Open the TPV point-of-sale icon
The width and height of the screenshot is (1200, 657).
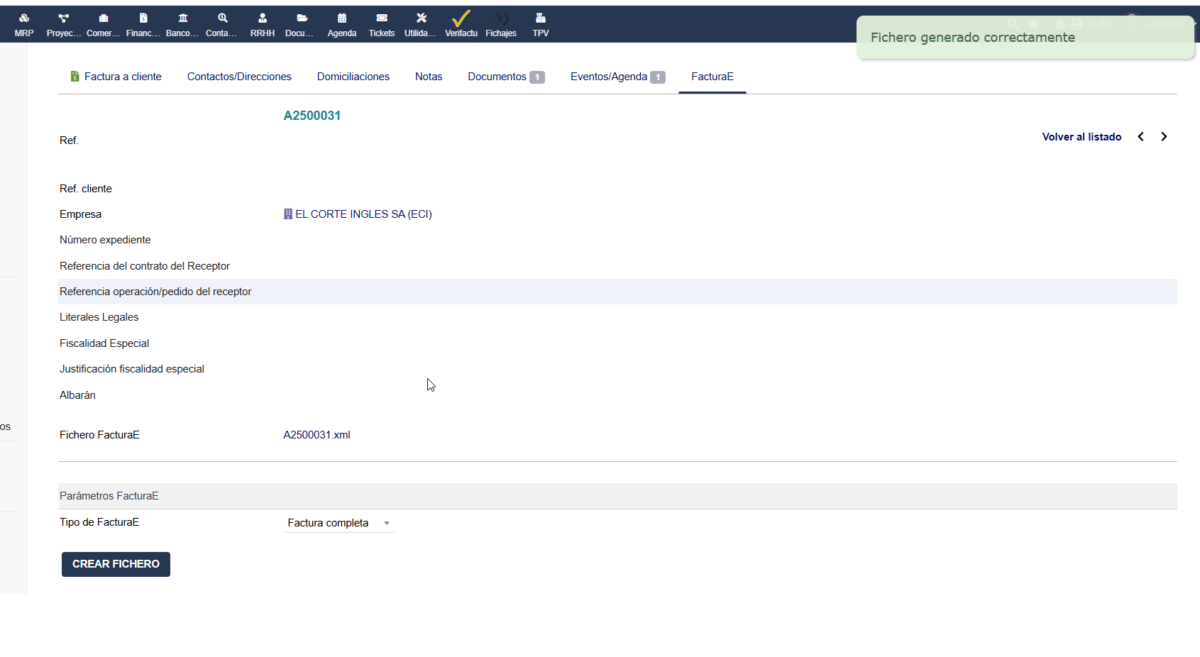tap(540, 24)
